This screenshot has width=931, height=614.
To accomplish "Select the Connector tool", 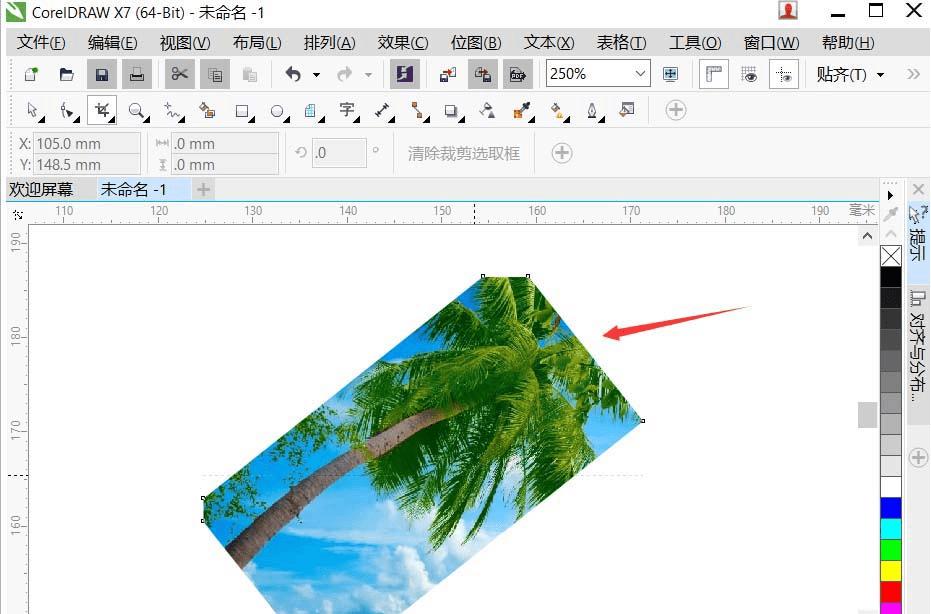I will tap(417, 110).
